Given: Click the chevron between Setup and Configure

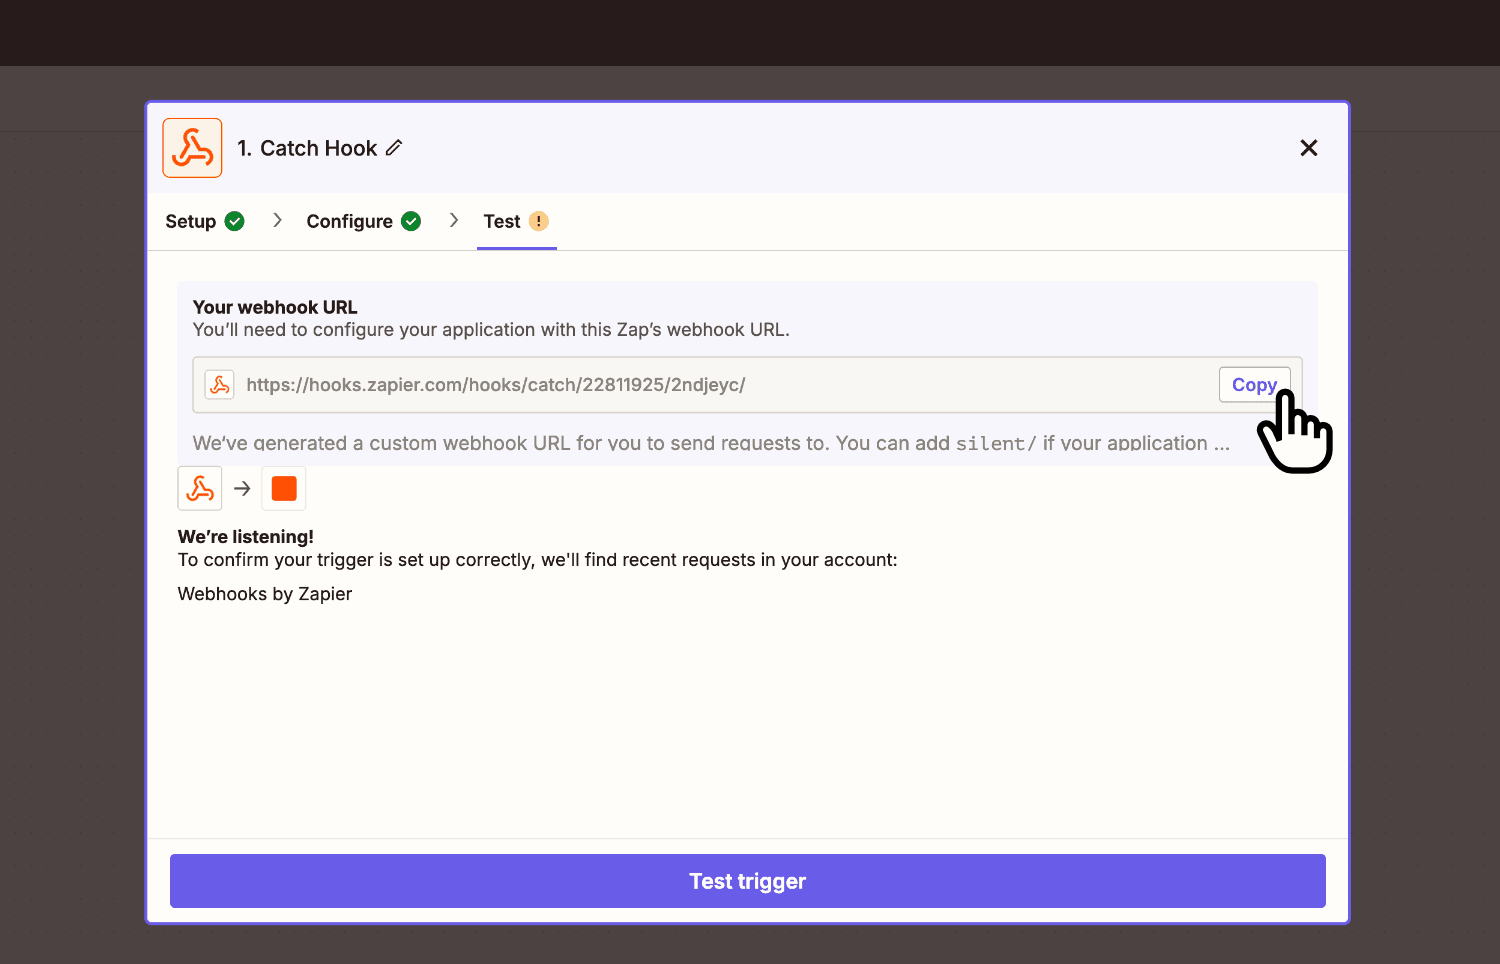Looking at the screenshot, I should click(x=277, y=220).
